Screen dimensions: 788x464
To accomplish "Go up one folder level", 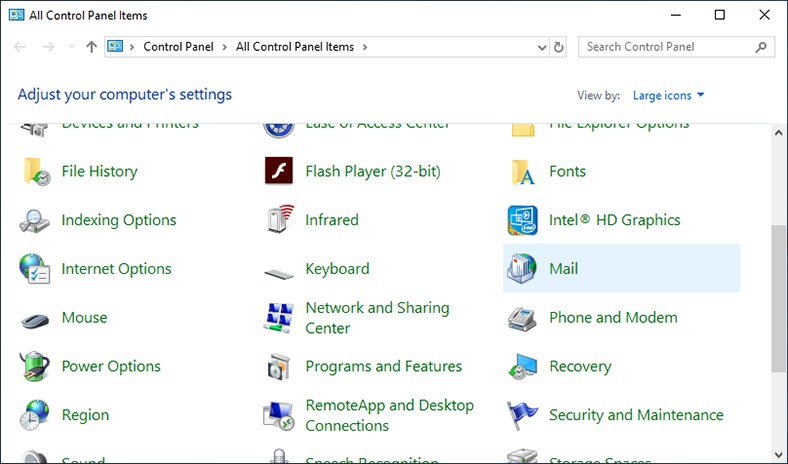I will pyautogui.click(x=91, y=47).
